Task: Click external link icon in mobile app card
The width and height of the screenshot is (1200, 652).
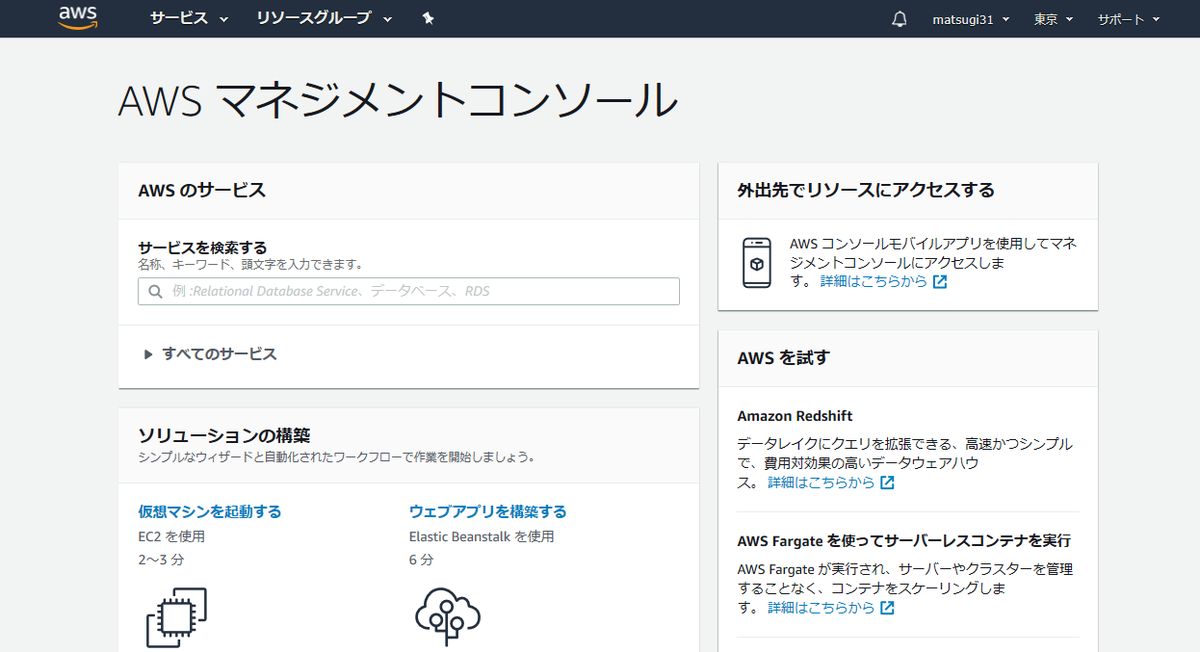Action: (940, 282)
